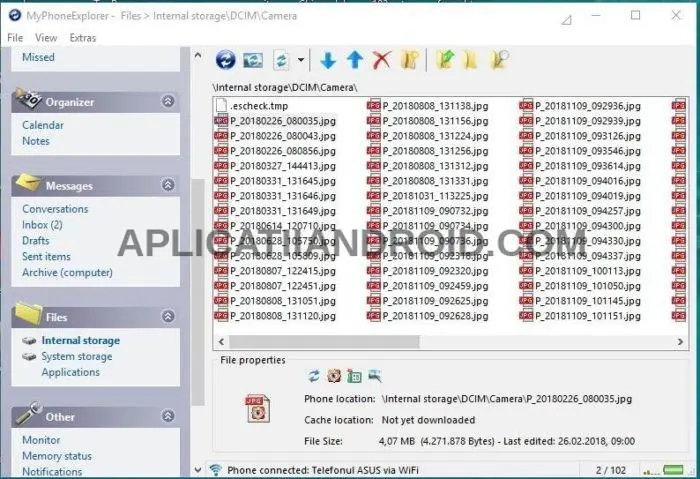
Task: Click file list scroll right arrow
Action: (x=680, y=342)
